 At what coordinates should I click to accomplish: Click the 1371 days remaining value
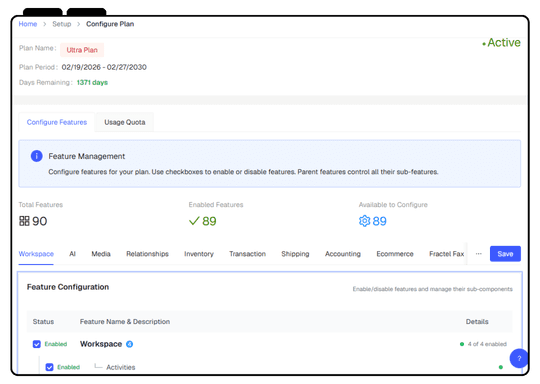tap(92, 82)
